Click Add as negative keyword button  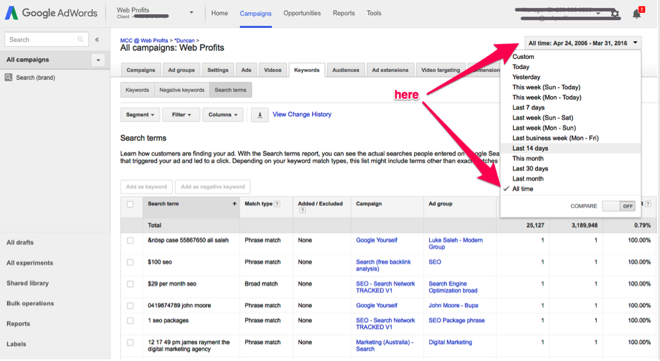tap(213, 187)
